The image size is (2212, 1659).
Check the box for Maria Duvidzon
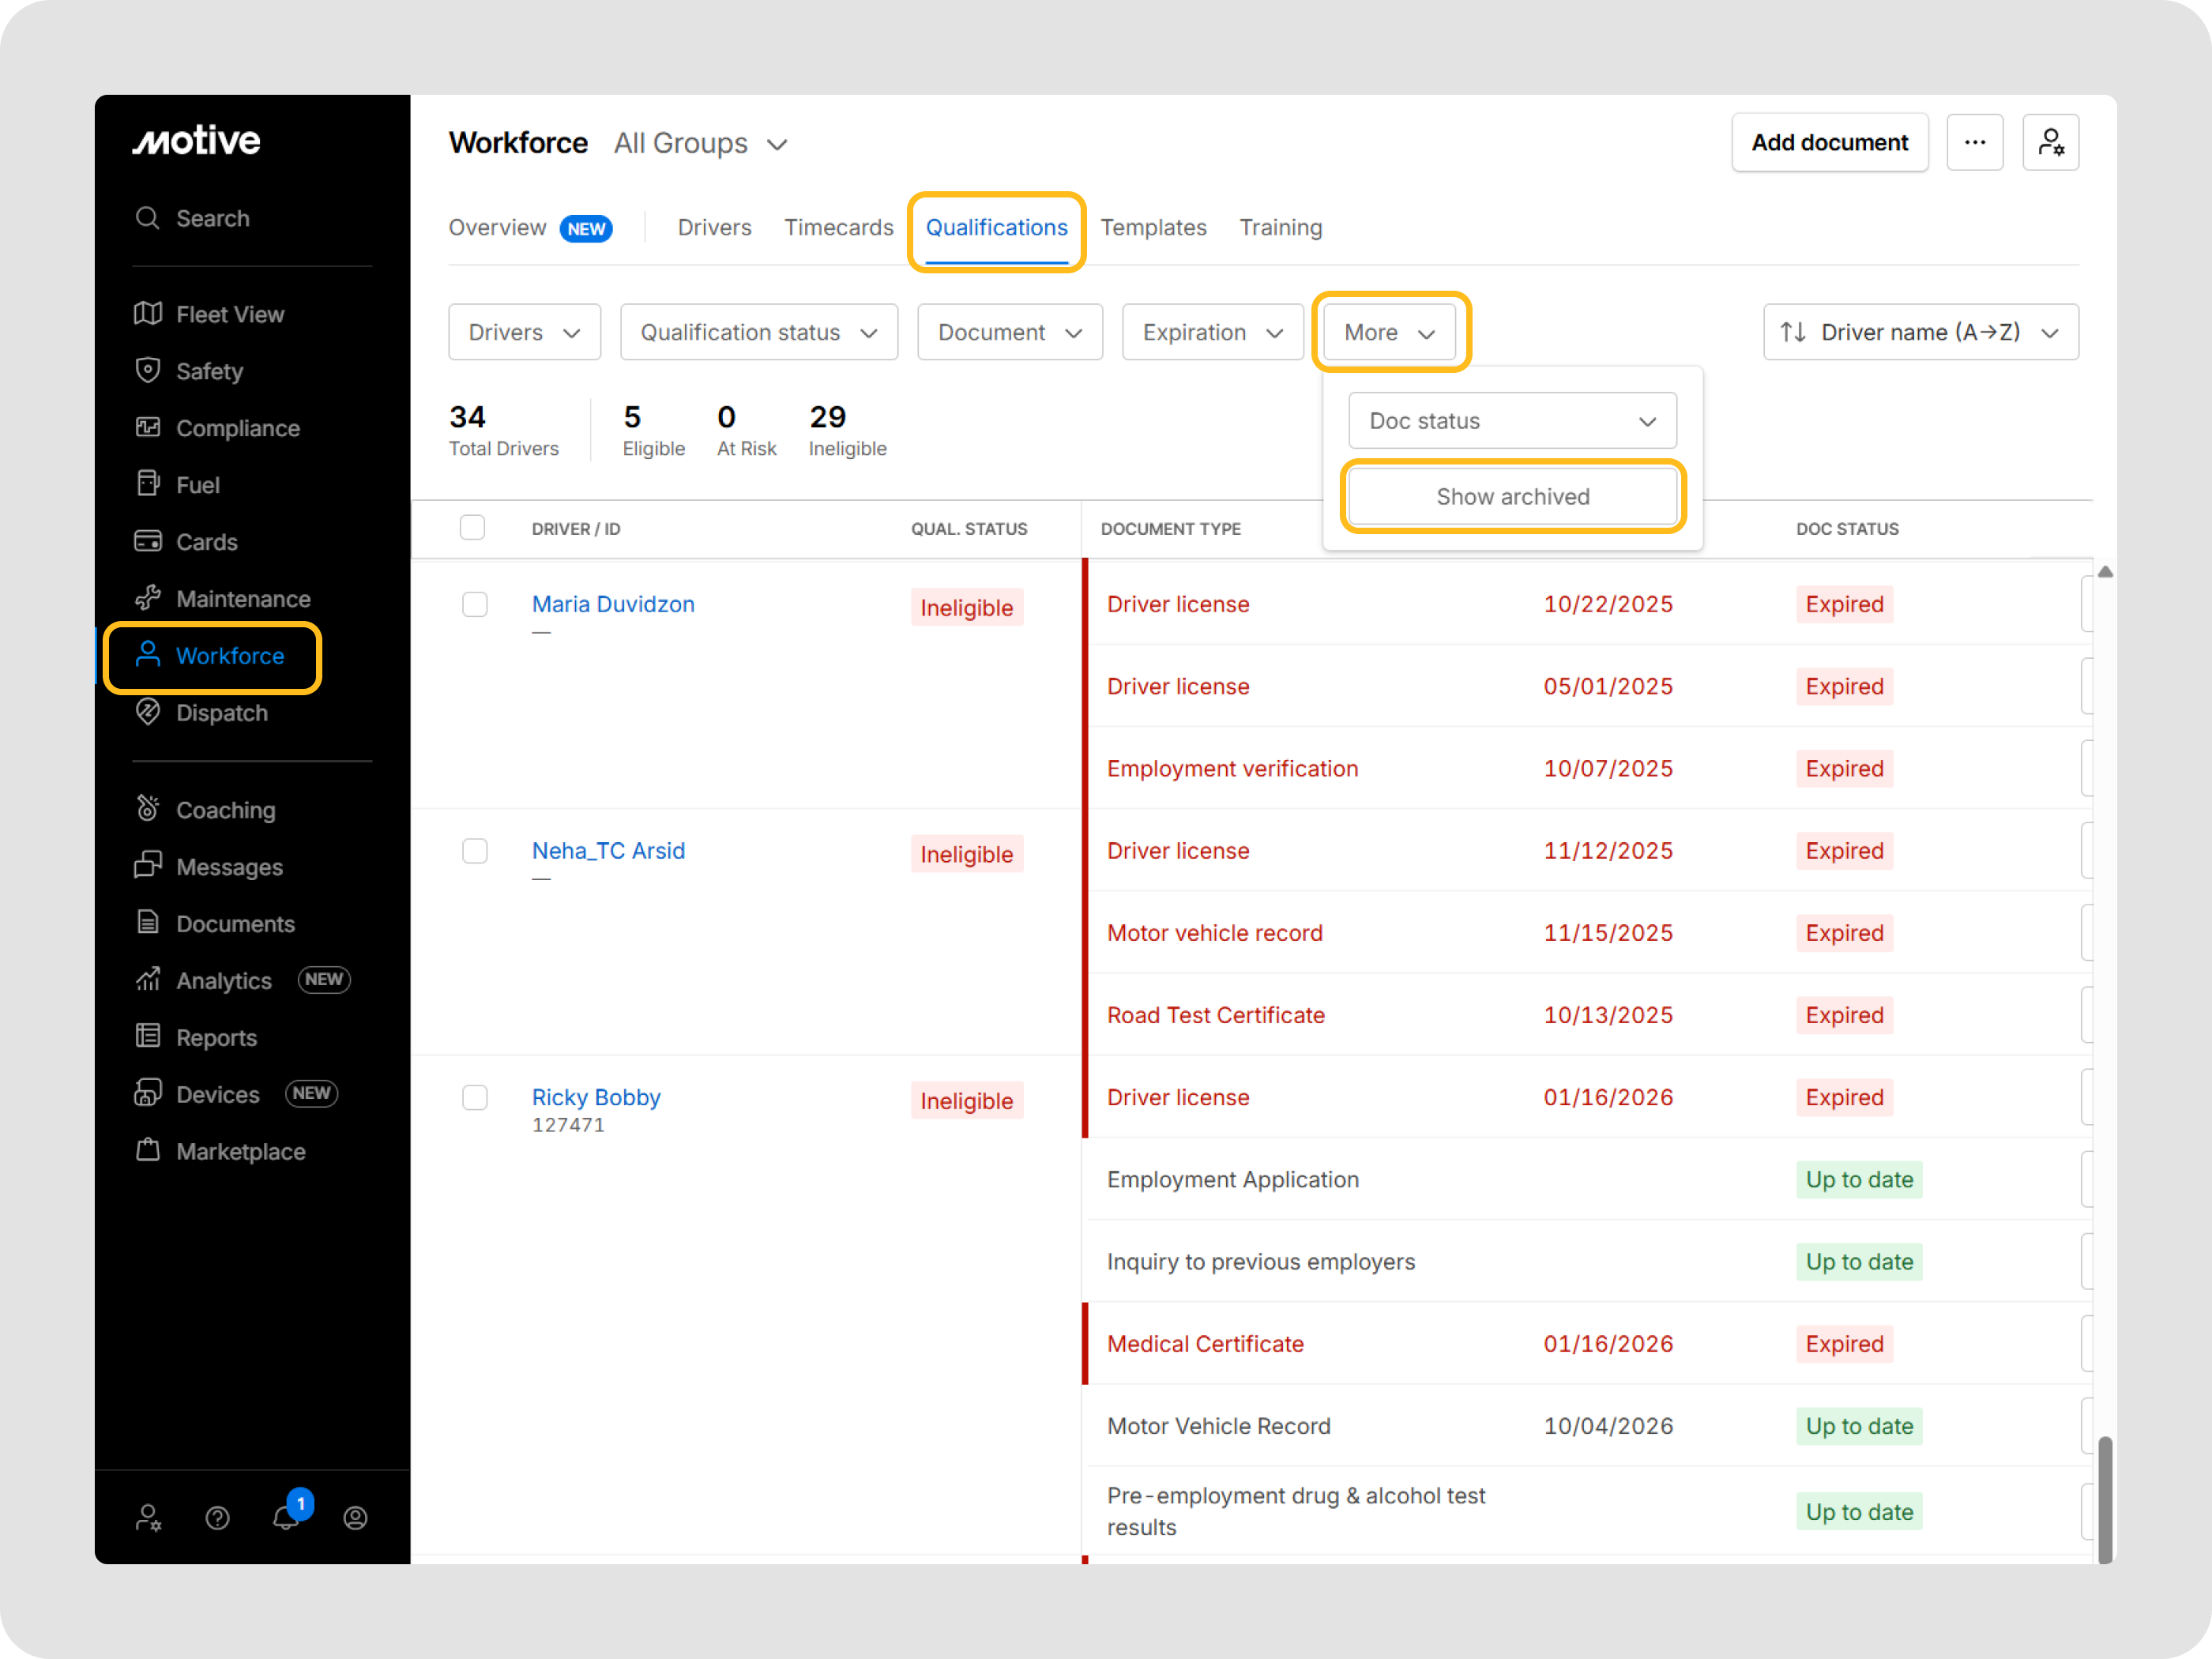tap(474, 604)
